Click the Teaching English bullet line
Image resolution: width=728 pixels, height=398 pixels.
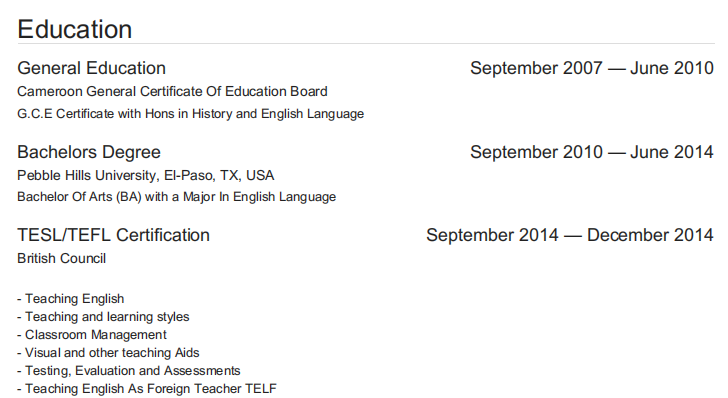click(71, 299)
